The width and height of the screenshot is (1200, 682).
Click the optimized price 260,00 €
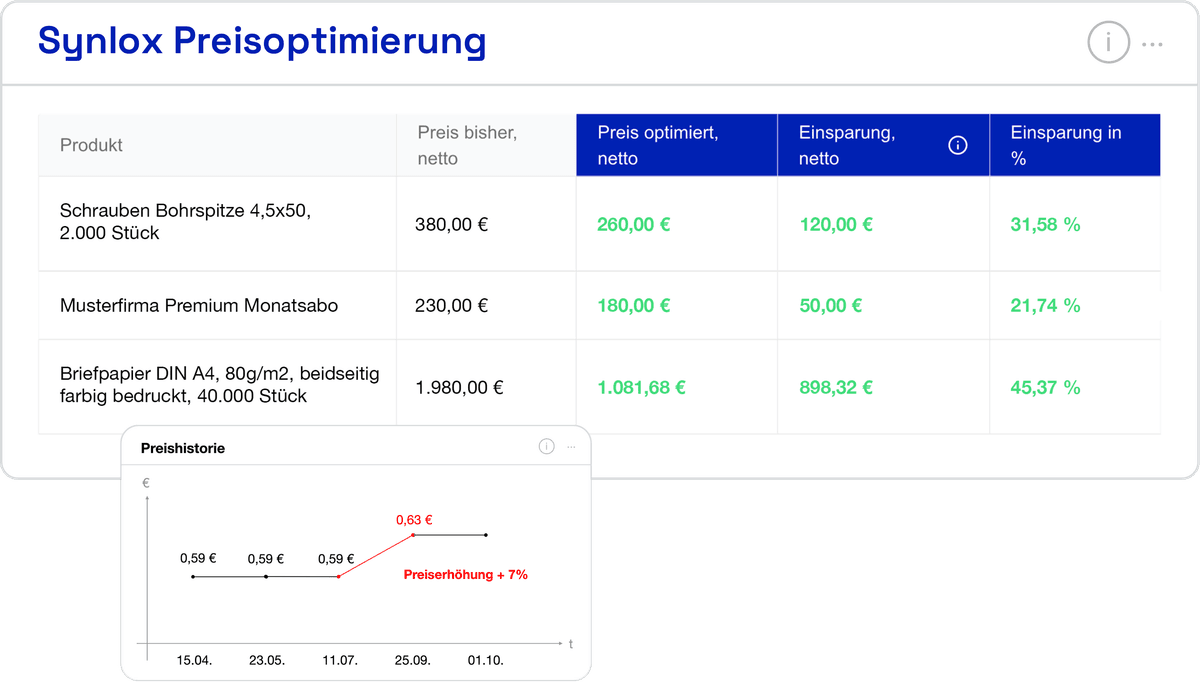633,225
